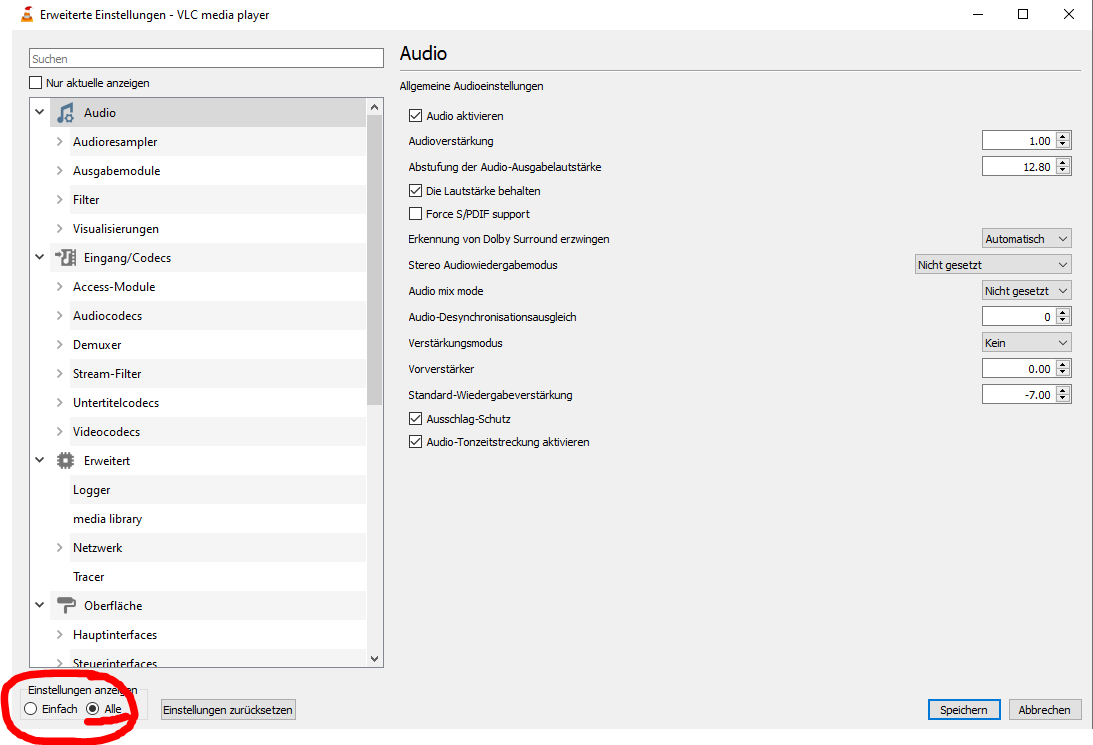Enable Force S/PDIF support checkbox
Viewport: 1093px width, 745px height.
(416, 214)
